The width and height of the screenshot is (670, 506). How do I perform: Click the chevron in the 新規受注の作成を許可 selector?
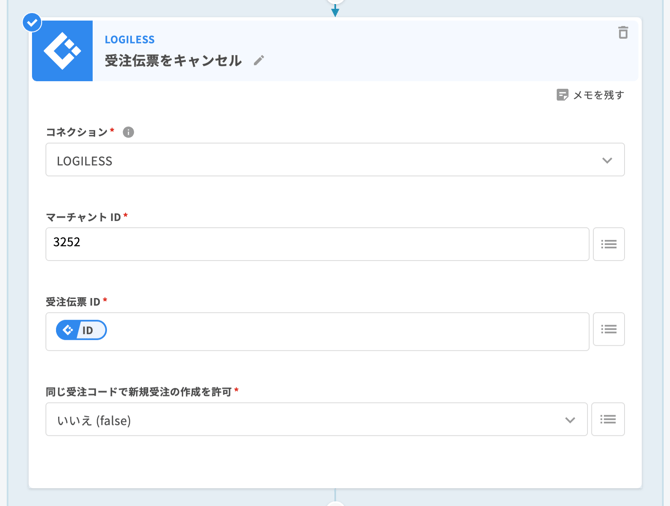[x=570, y=420]
